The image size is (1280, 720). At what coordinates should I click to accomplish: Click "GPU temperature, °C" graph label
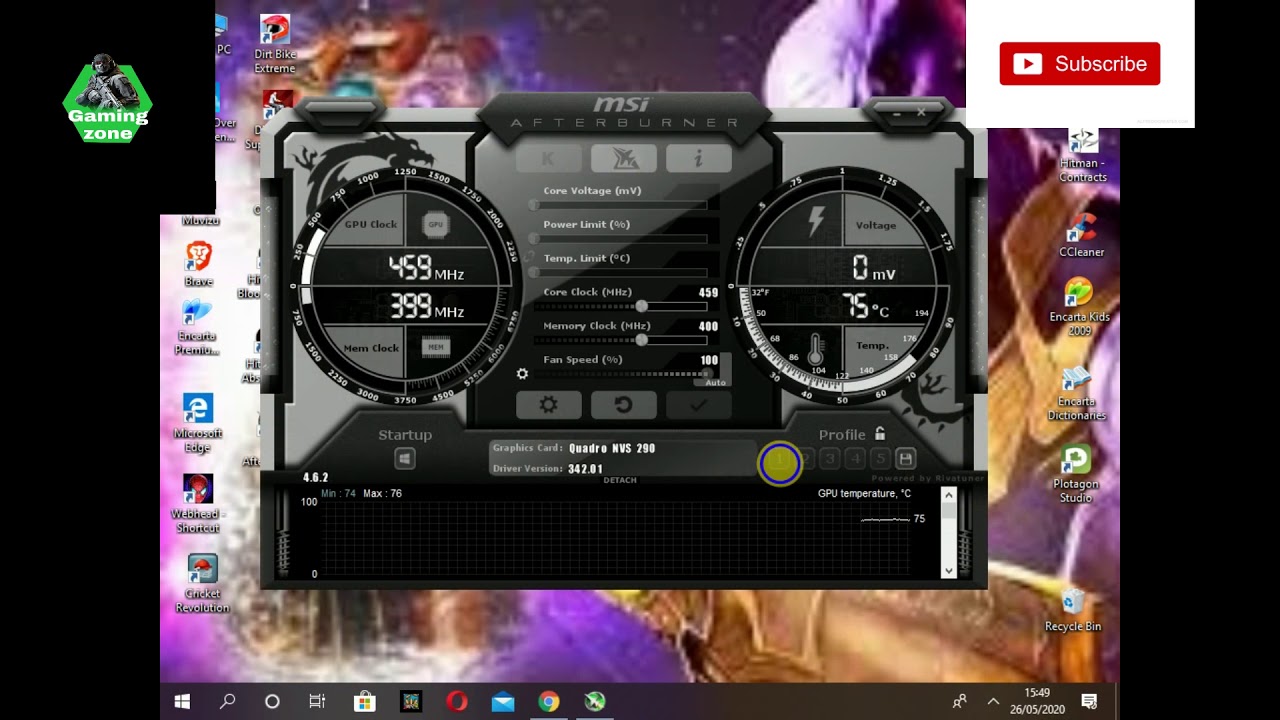[864, 493]
